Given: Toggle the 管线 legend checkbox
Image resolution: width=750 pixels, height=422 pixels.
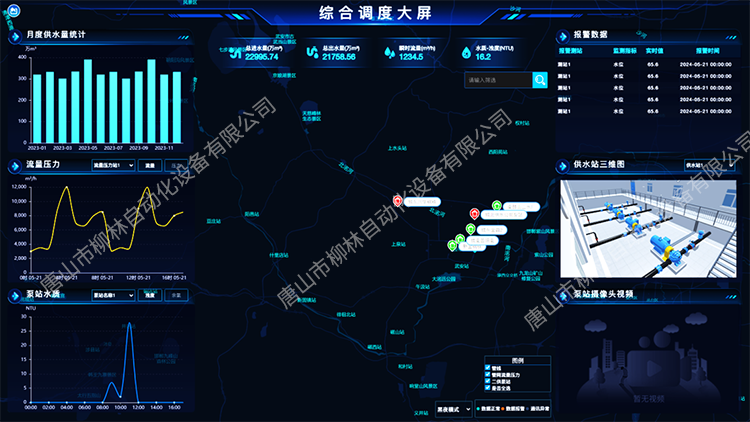Looking at the screenshot, I should (x=487, y=368).
